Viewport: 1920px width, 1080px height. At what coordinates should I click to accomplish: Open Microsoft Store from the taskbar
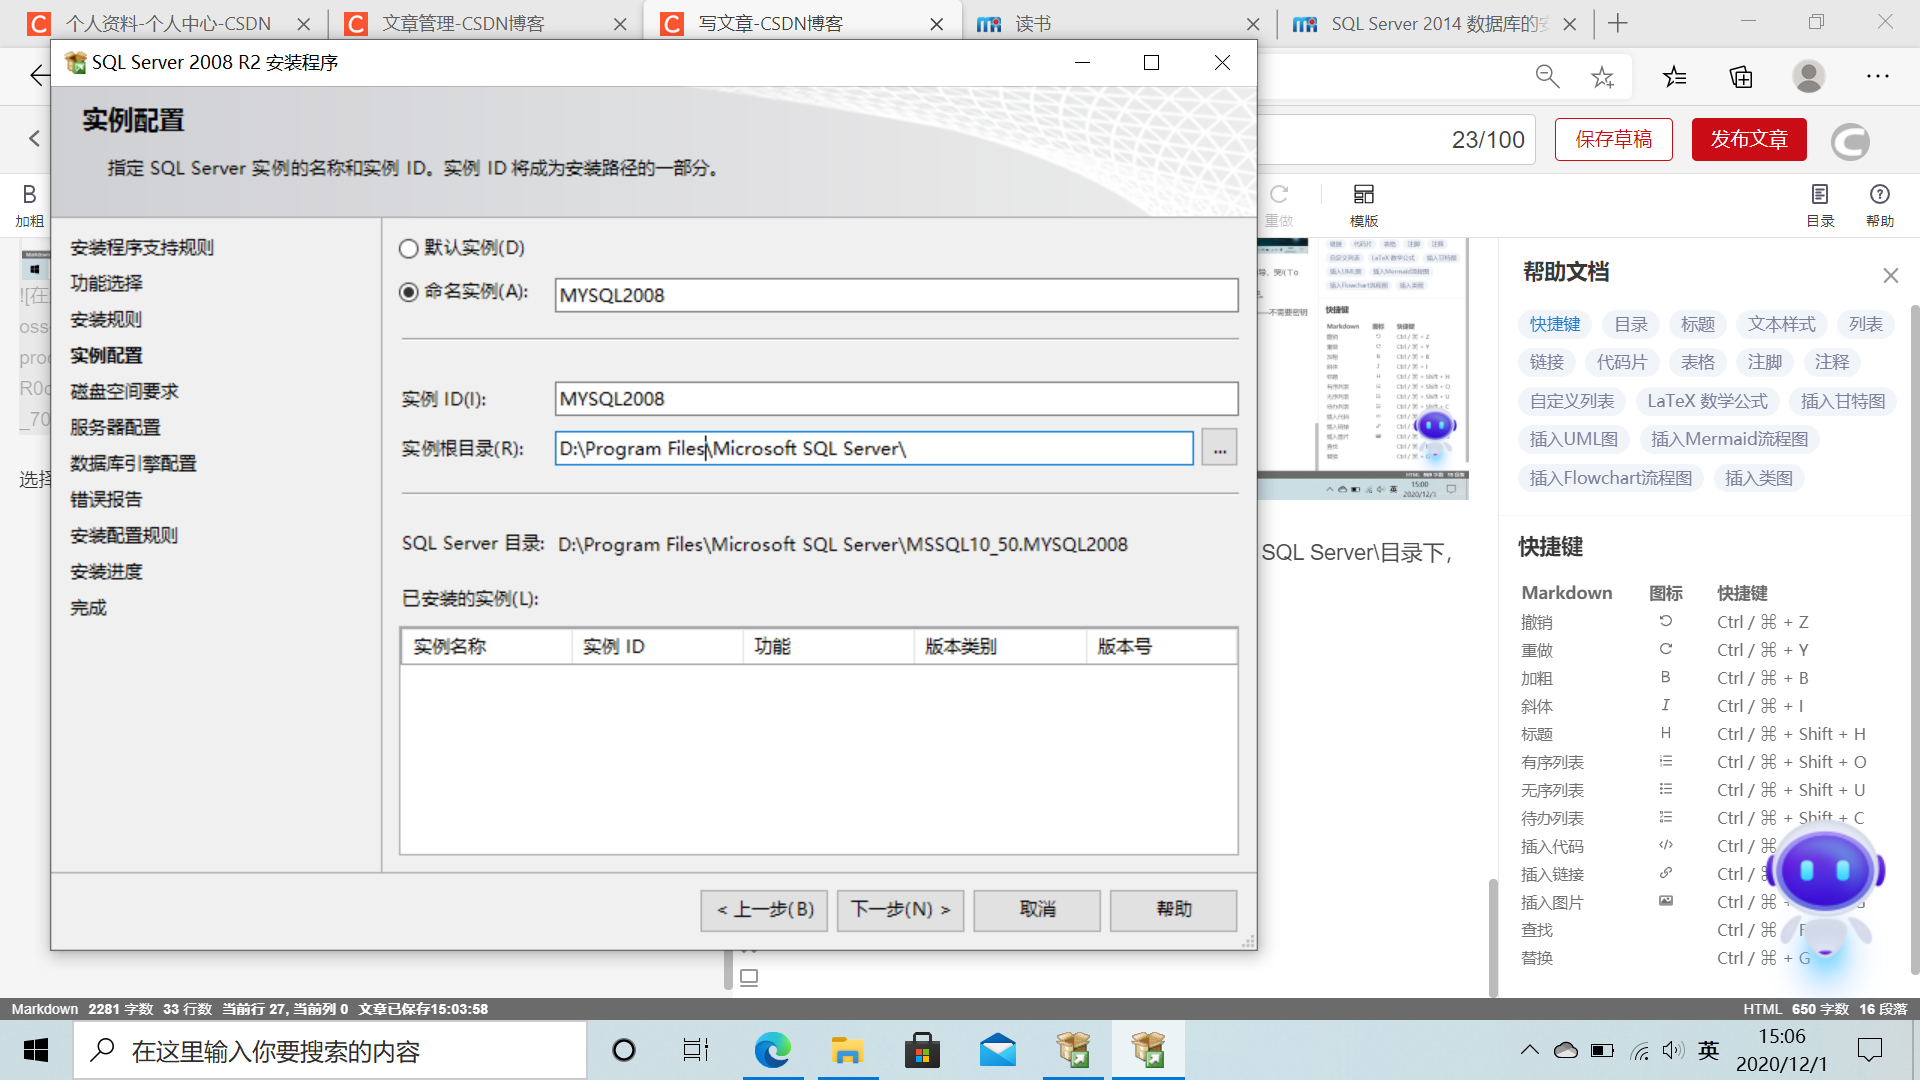point(922,1050)
